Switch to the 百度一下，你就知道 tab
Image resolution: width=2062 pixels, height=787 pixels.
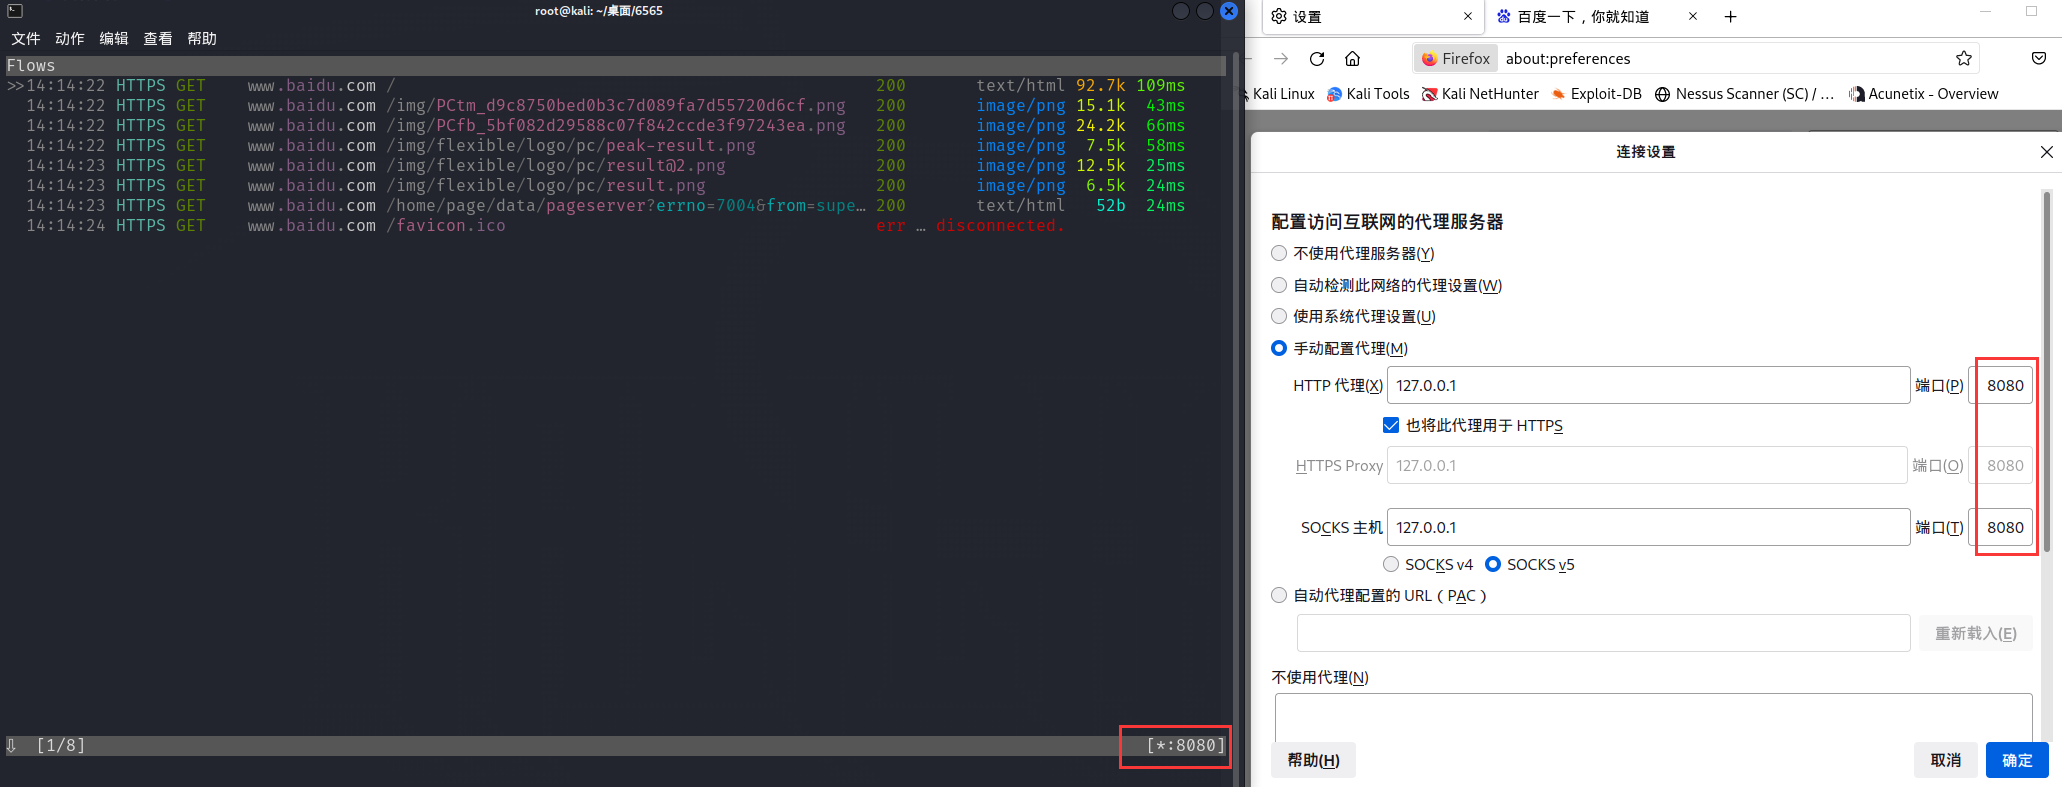coord(1583,17)
